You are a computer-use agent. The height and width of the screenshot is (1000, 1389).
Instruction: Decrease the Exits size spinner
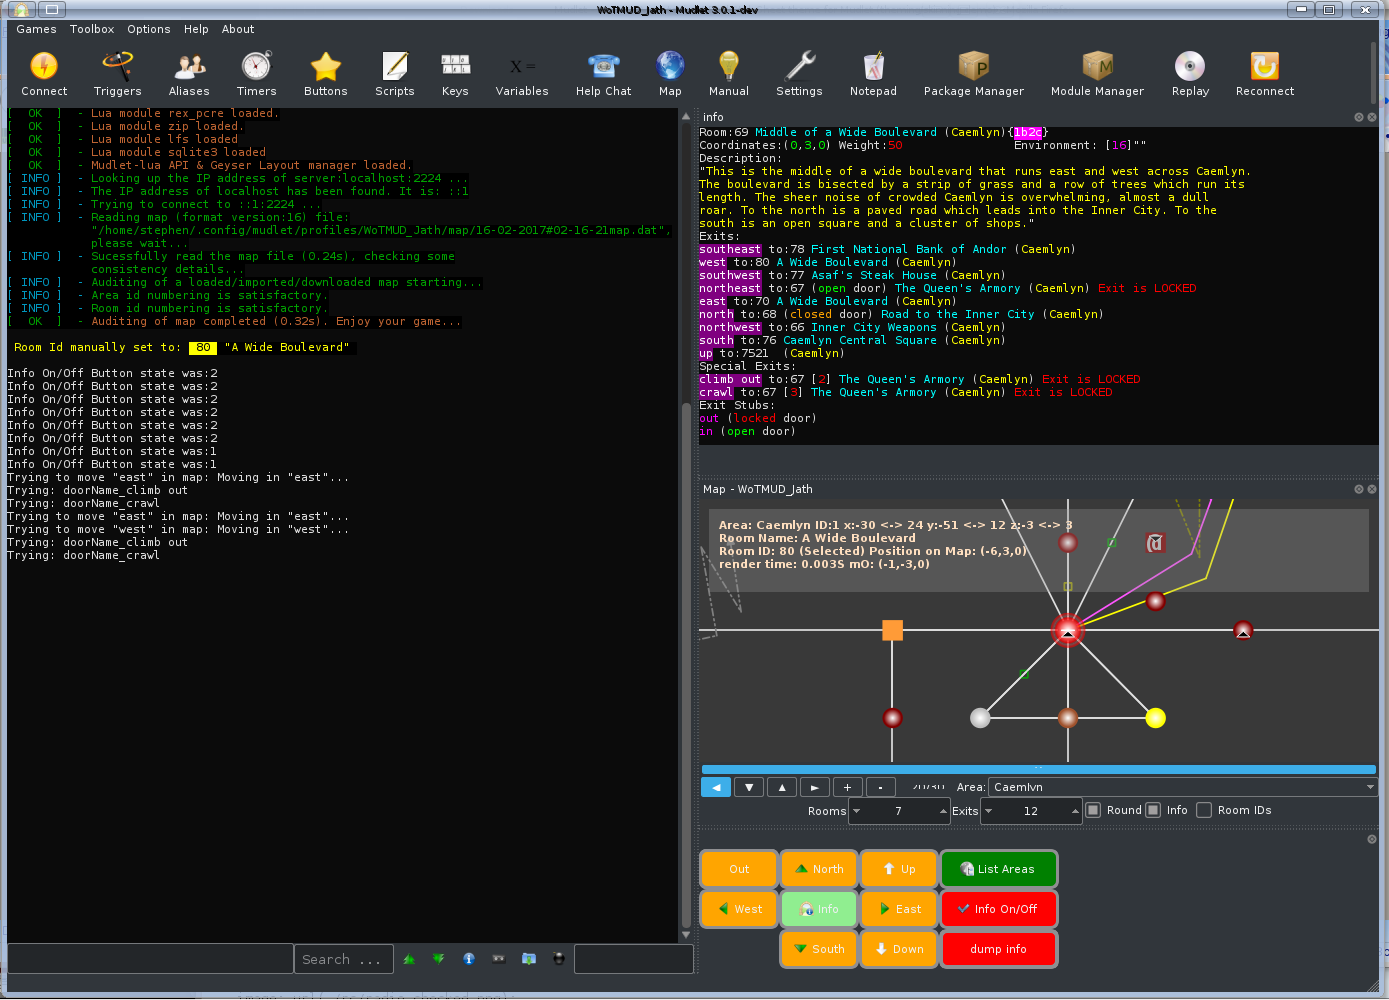tap(989, 811)
